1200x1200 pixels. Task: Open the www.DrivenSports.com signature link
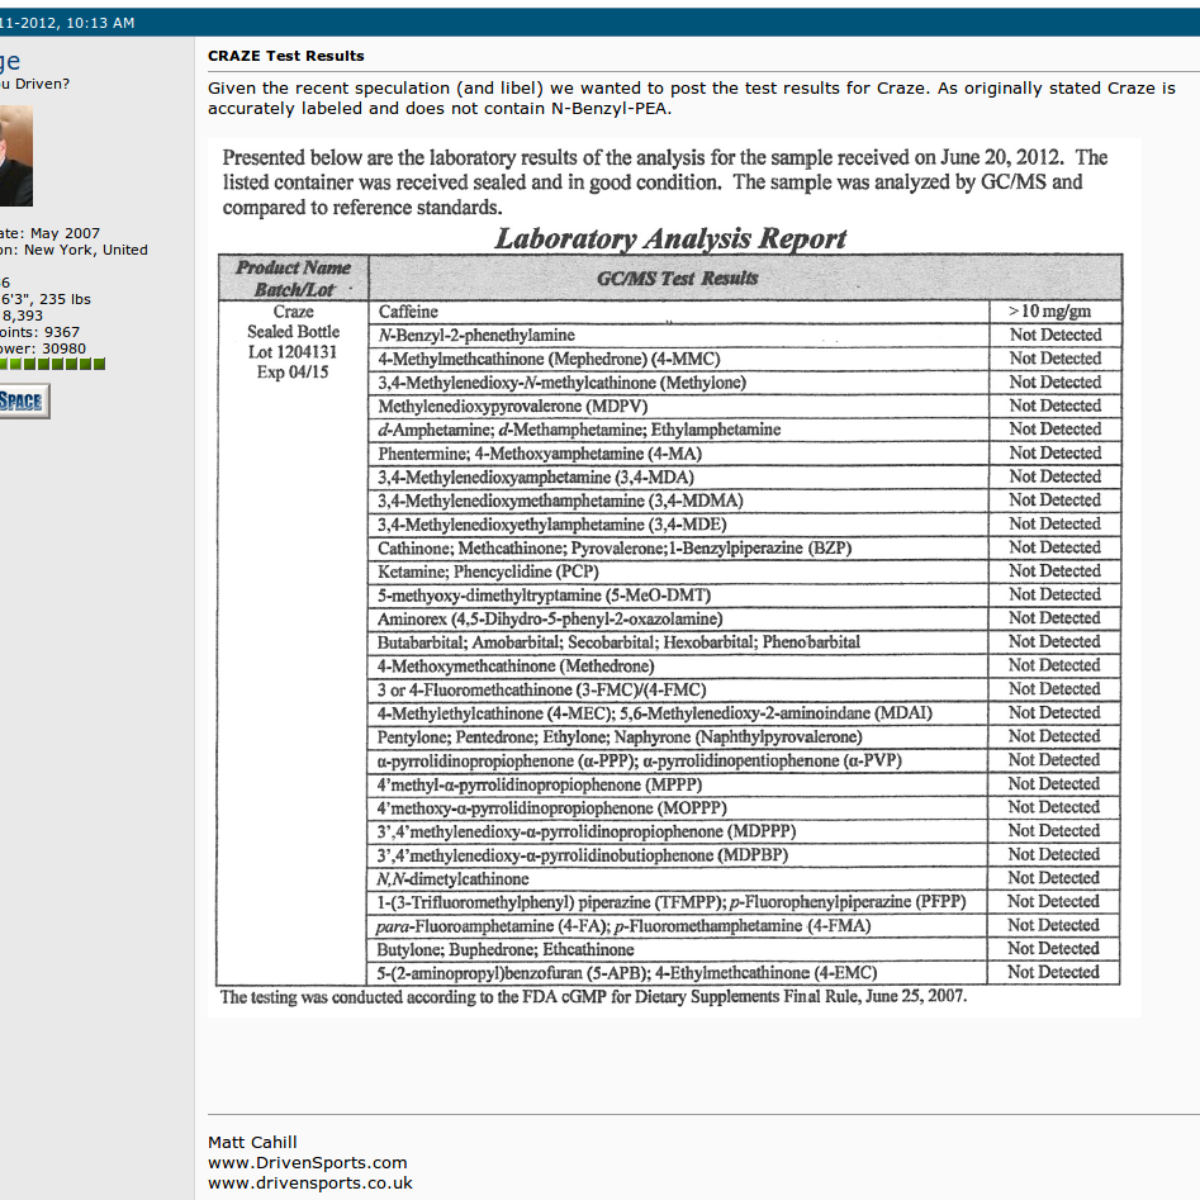307,1162
